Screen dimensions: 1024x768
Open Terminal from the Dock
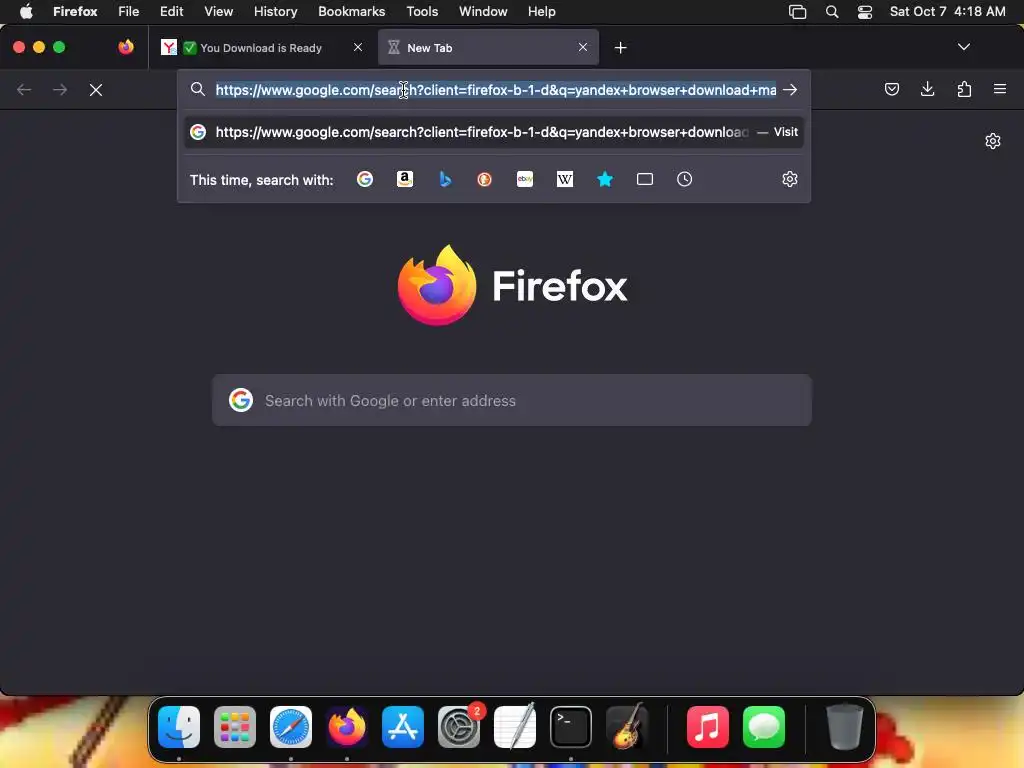pos(571,726)
